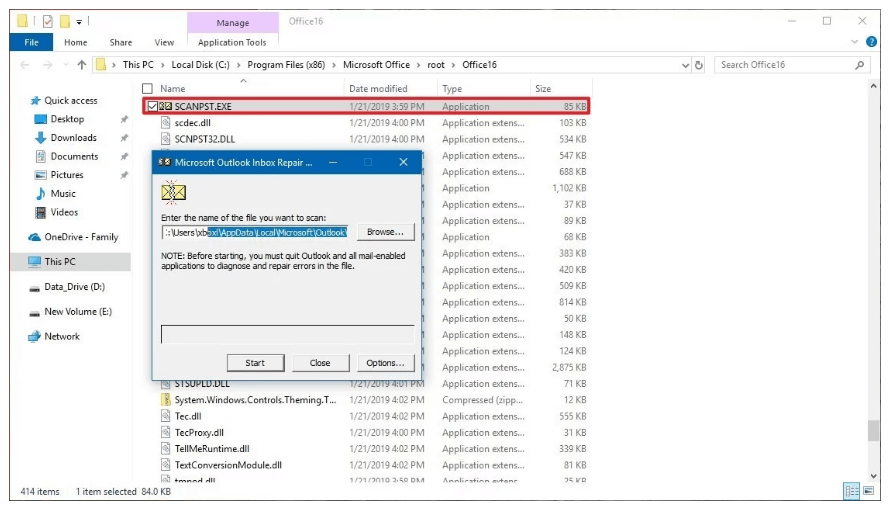
Task: Select This PC in the sidebar
Action: [71, 262]
